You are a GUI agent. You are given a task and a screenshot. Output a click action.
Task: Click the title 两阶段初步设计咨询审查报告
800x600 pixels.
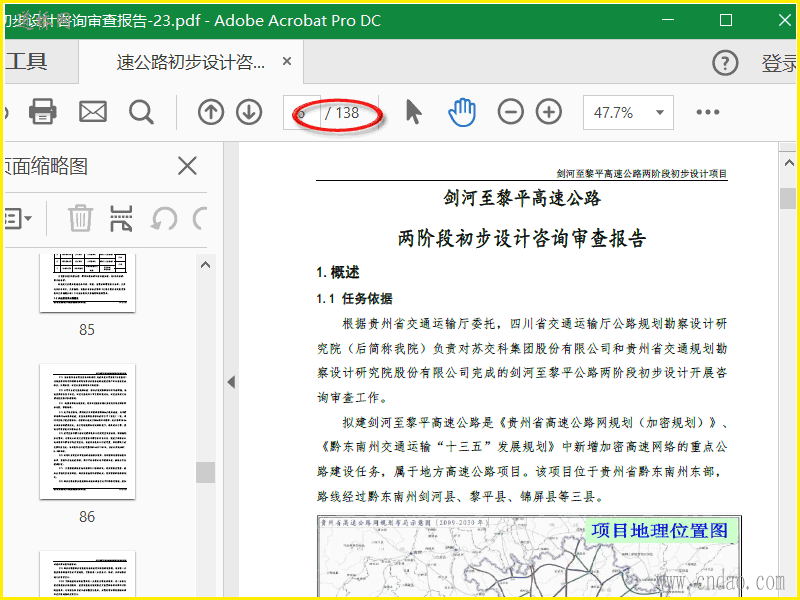pos(522,238)
